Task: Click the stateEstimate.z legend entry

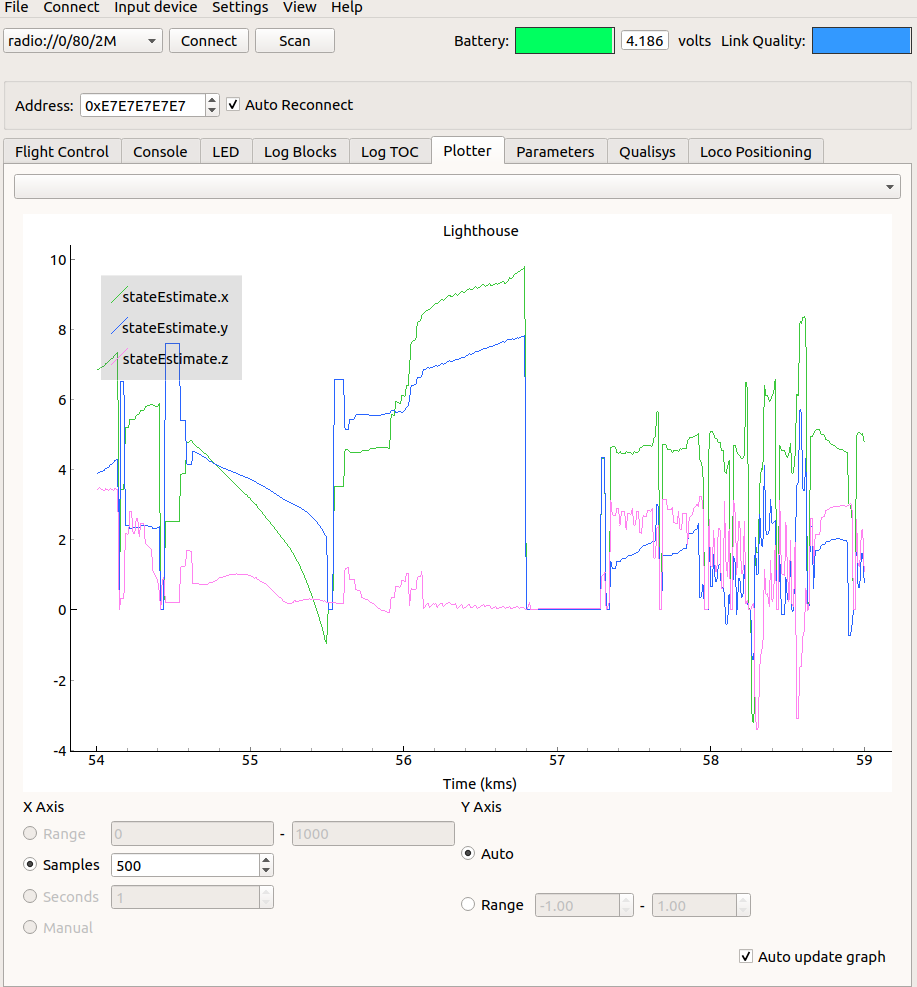Action: pyautogui.click(x=175, y=359)
